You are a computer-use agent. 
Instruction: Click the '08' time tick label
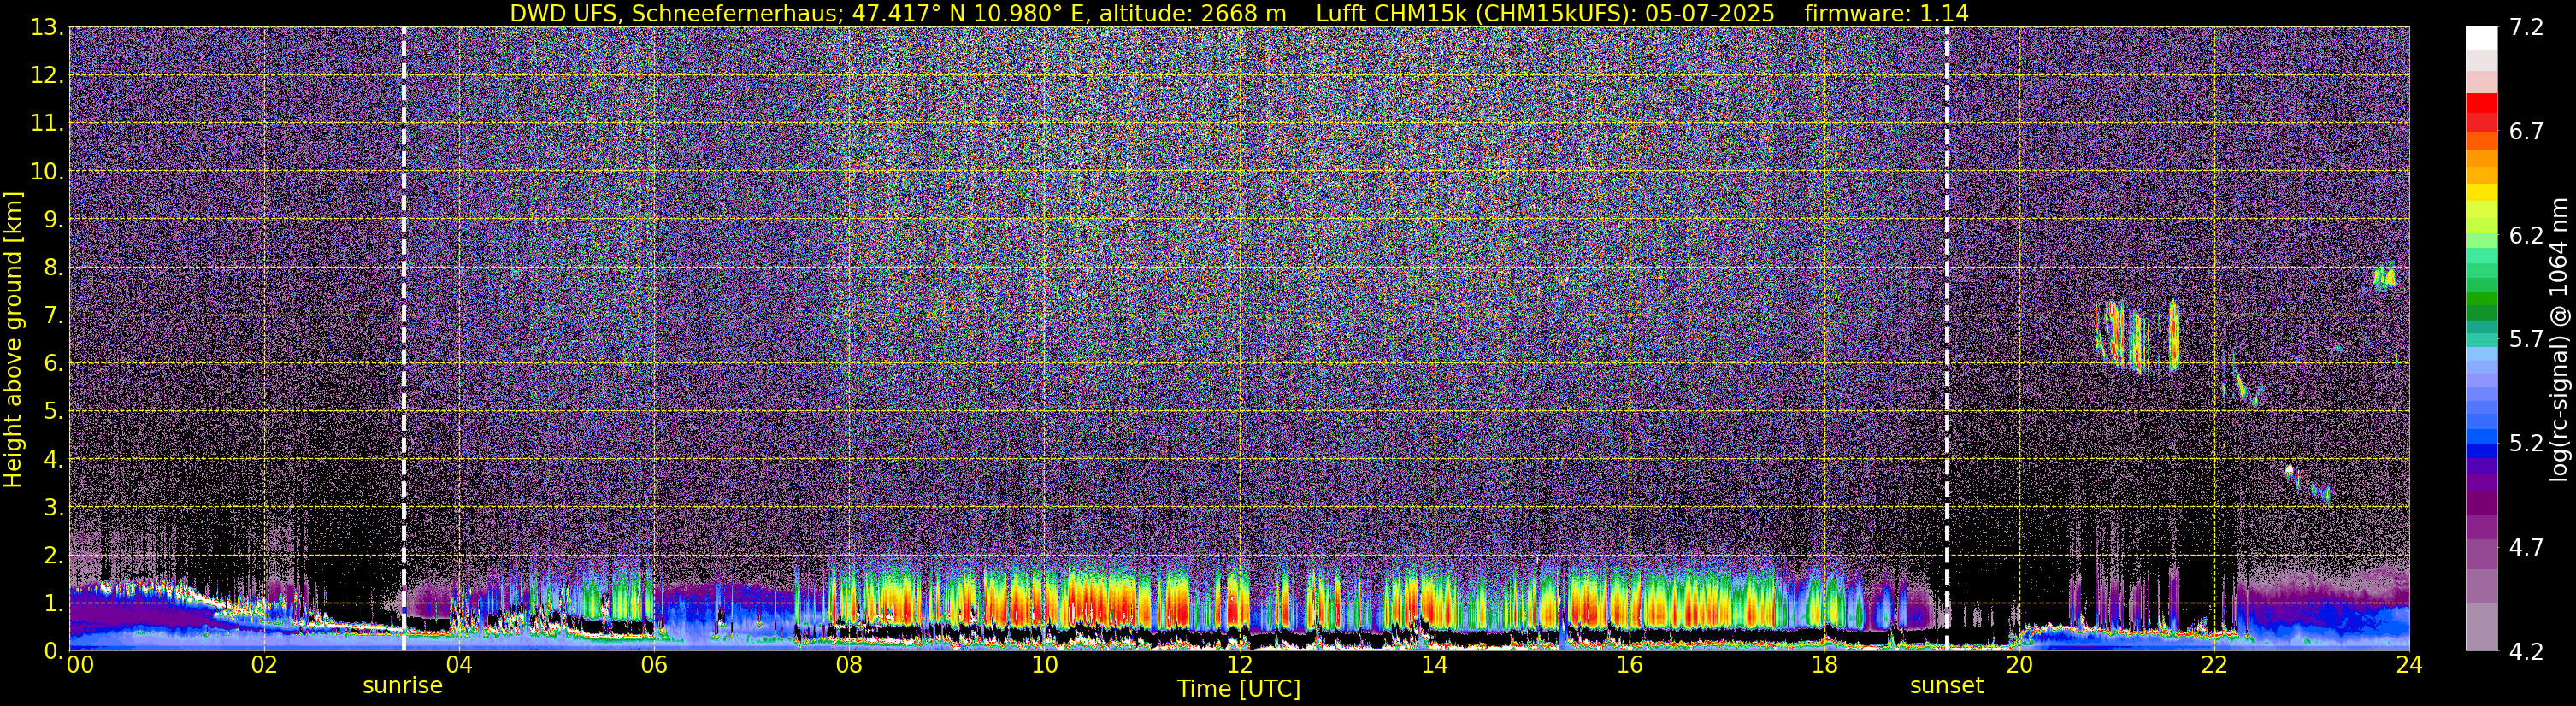(x=849, y=666)
